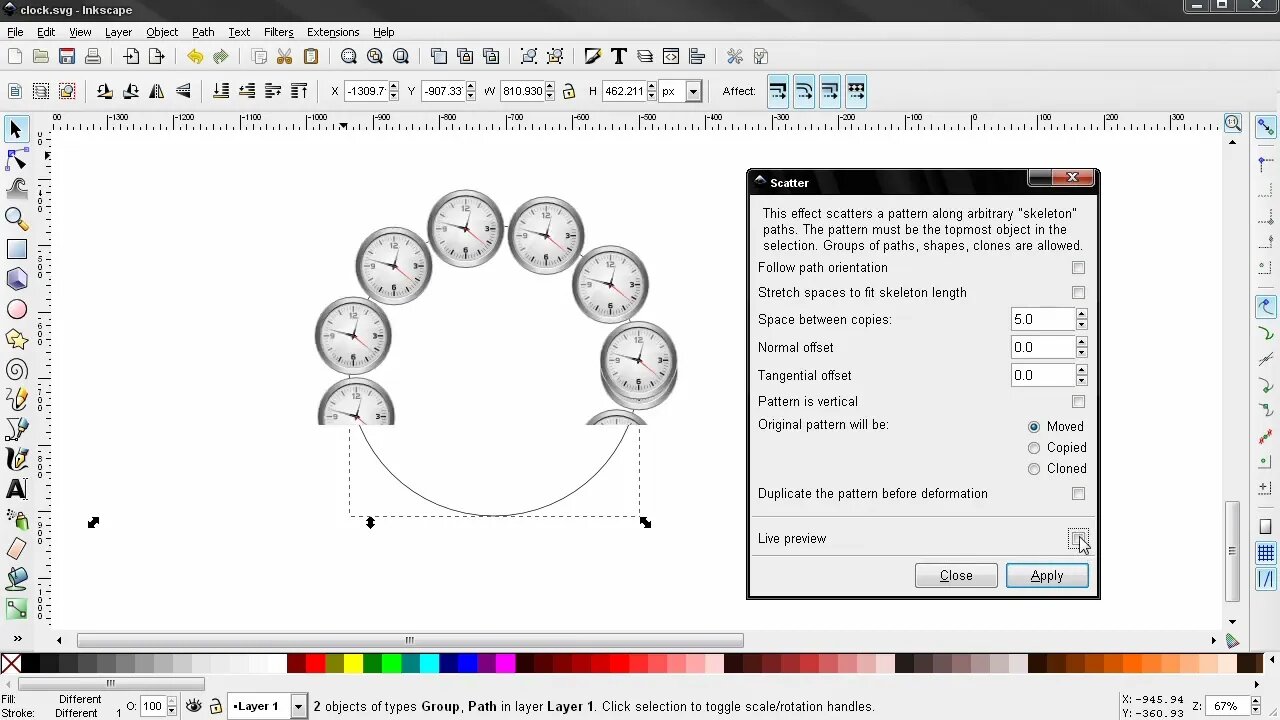Viewport: 1280px width, 720px height.
Task: Toggle Live preview in the Scatter dialog
Action: click(1078, 538)
